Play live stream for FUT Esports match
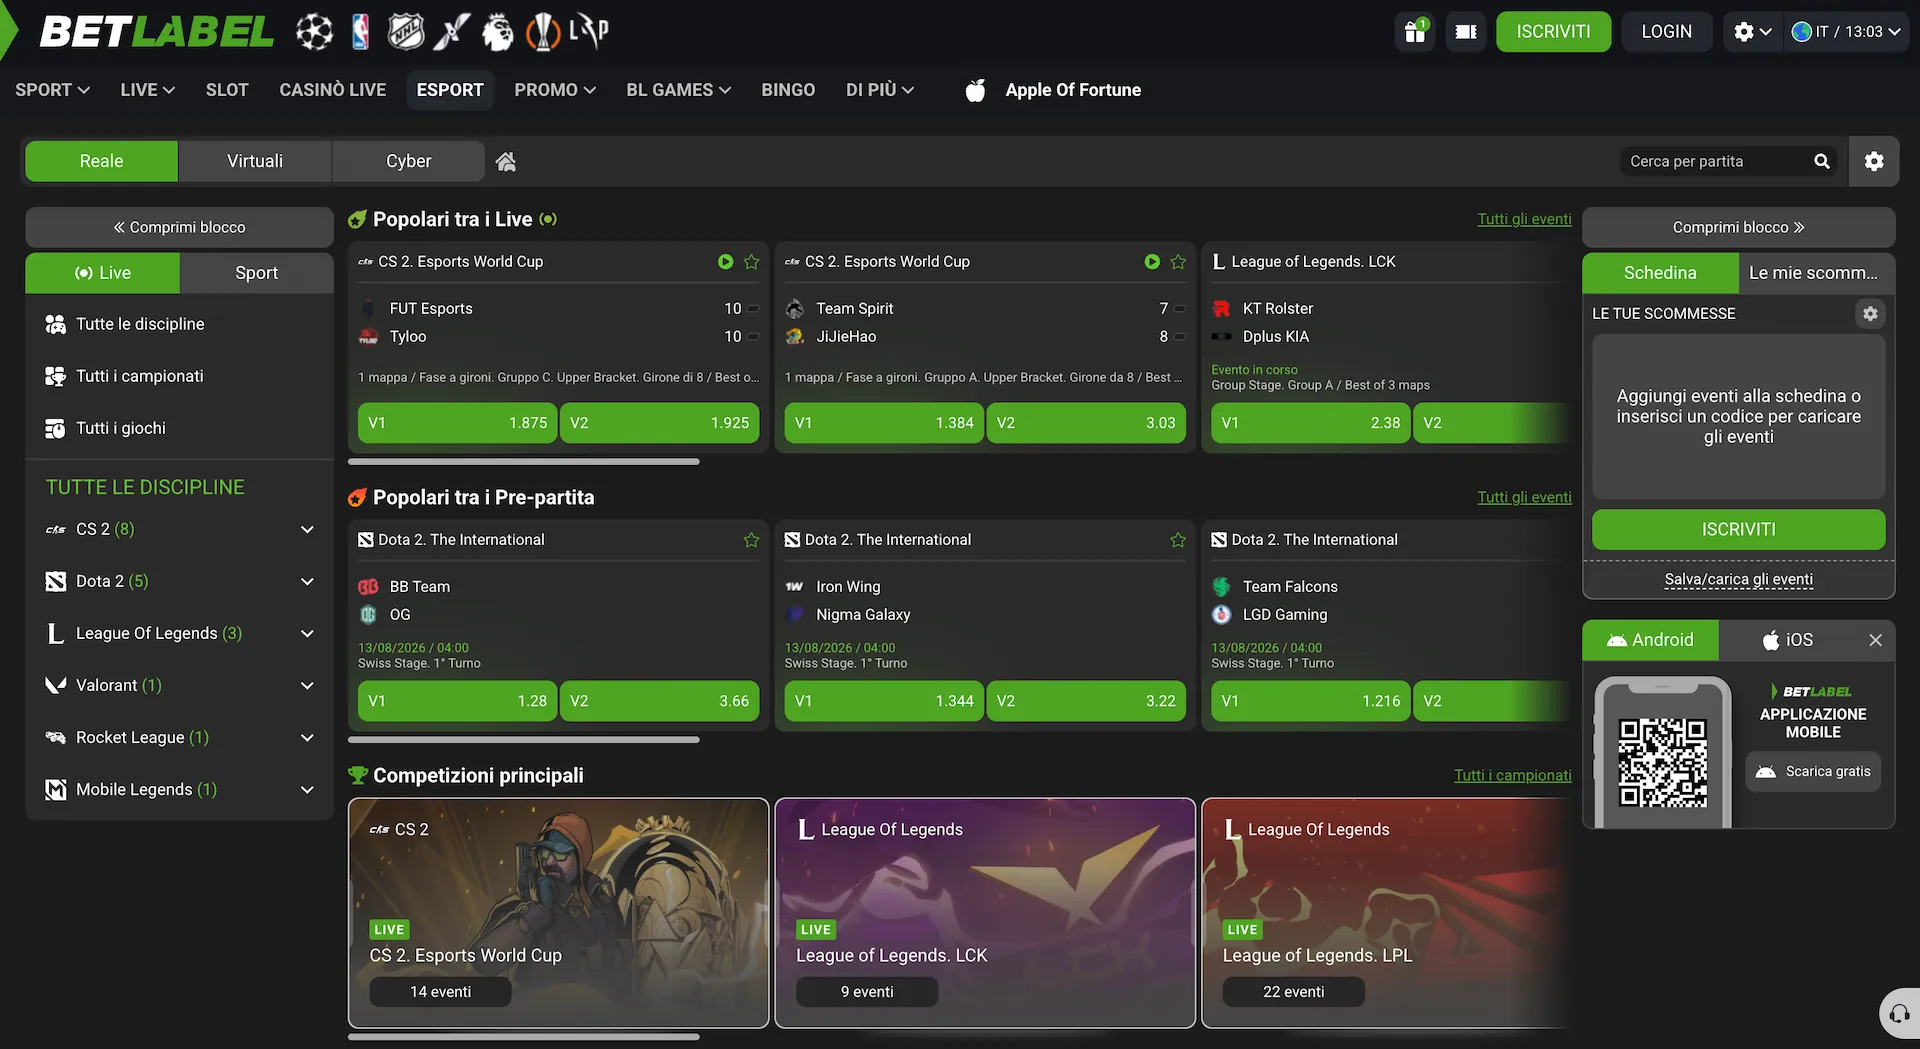 tap(725, 262)
